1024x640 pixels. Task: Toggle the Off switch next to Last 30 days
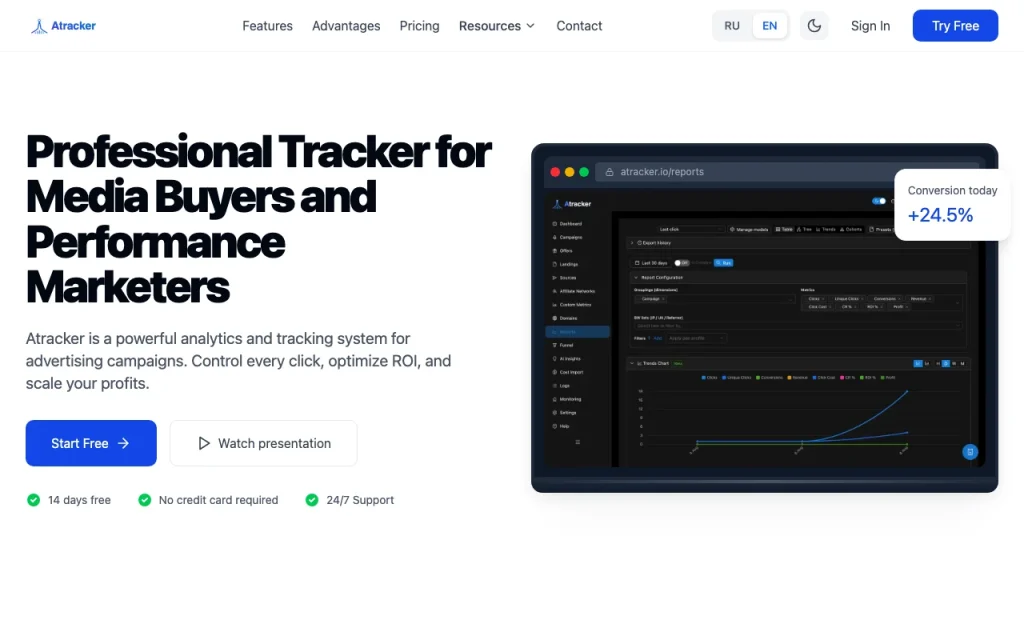click(682, 263)
